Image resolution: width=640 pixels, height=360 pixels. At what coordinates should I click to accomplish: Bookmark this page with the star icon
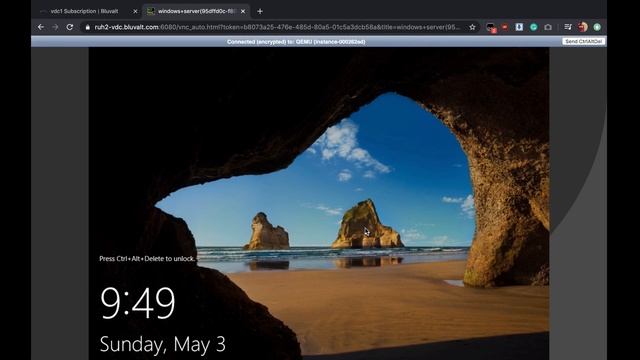(x=472, y=27)
